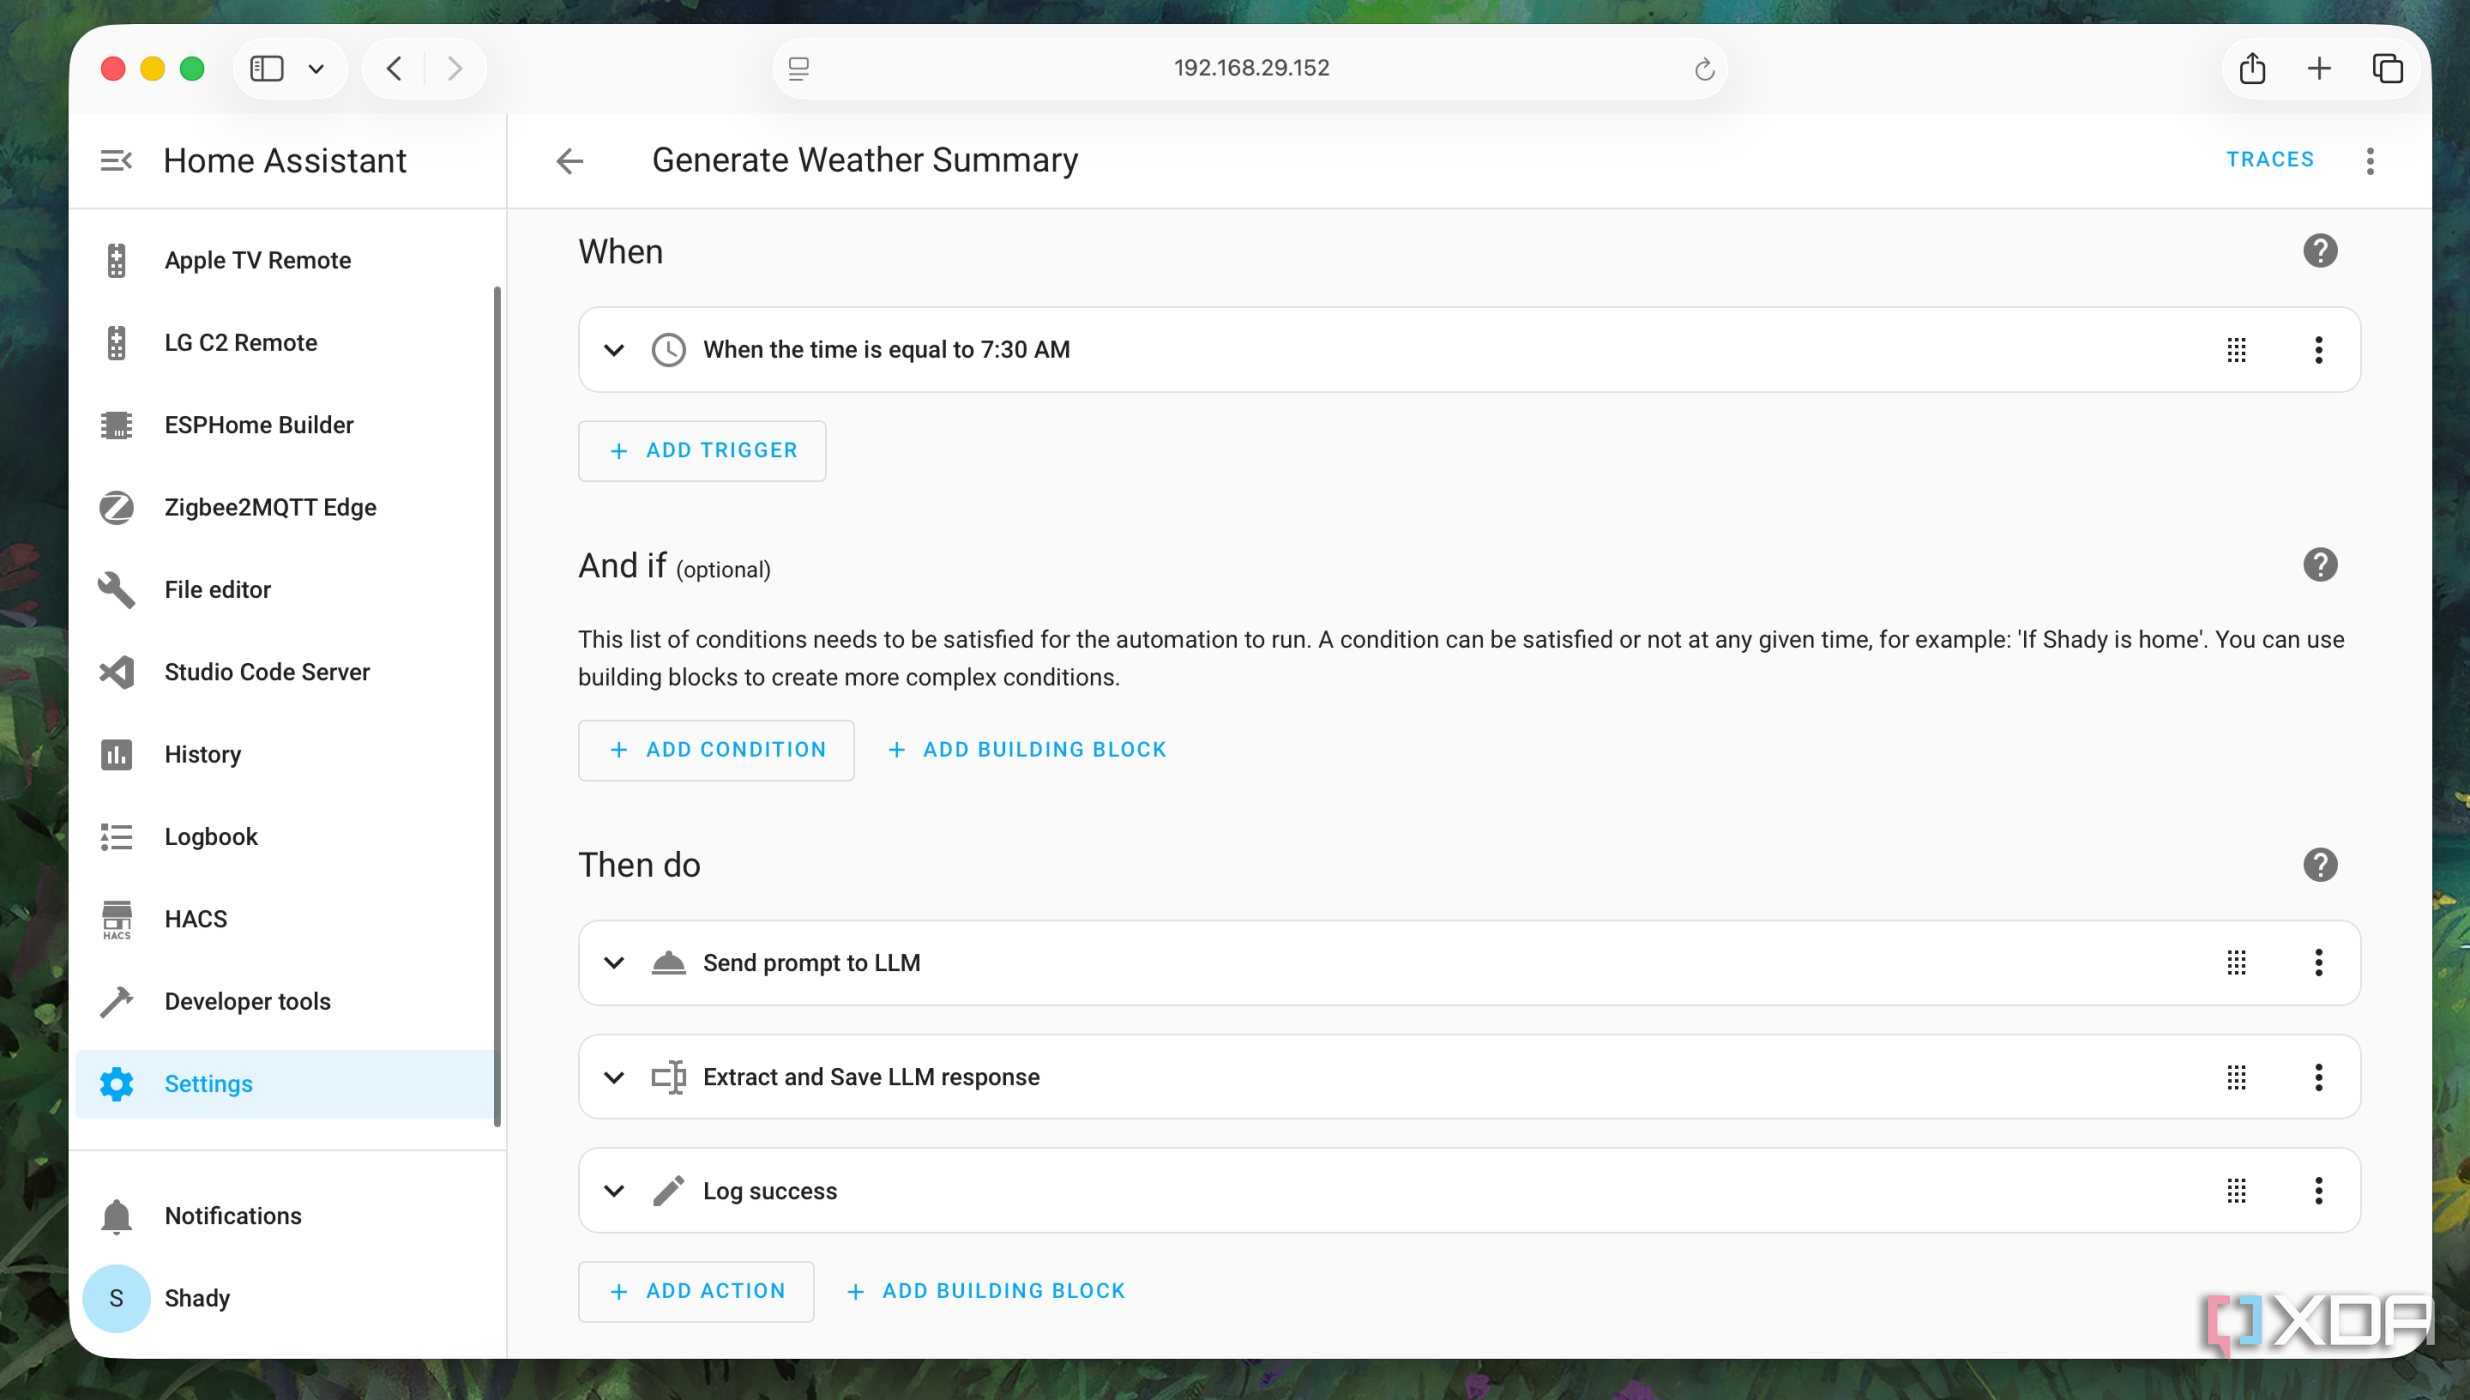Open a new Safari tab
The width and height of the screenshot is (2470, 1400).
(x=2319, y=68)
